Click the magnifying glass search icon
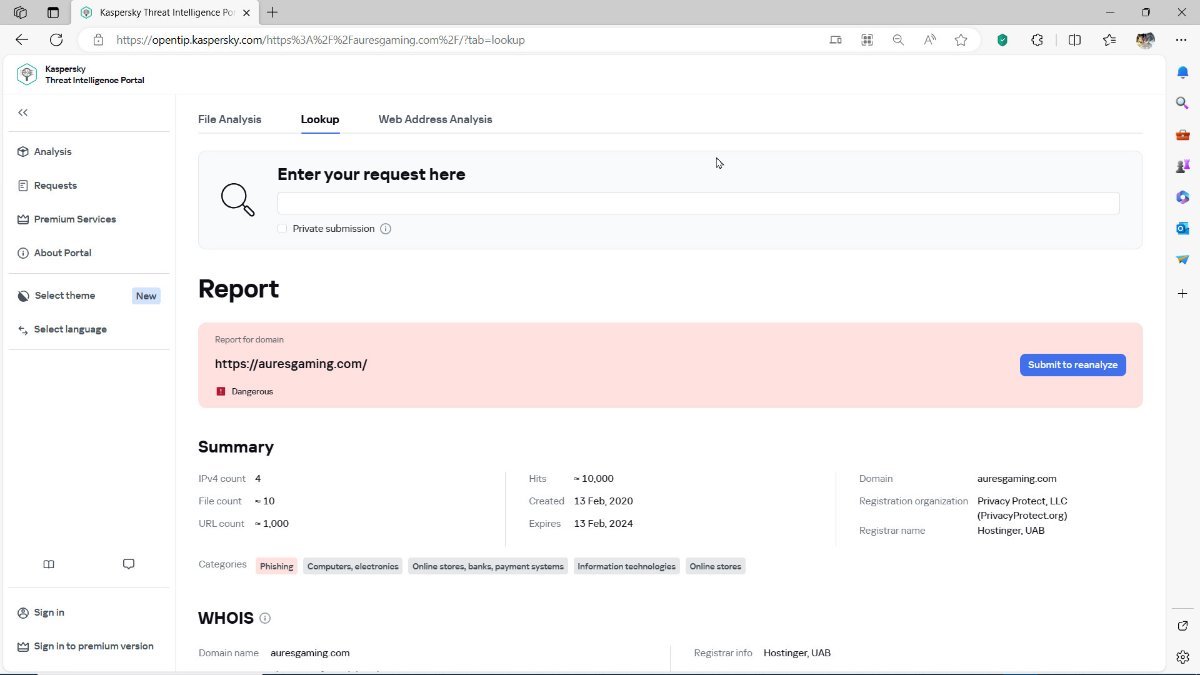Image resolution: width=1200 pixels, height=675 pixels. (238, 199)
